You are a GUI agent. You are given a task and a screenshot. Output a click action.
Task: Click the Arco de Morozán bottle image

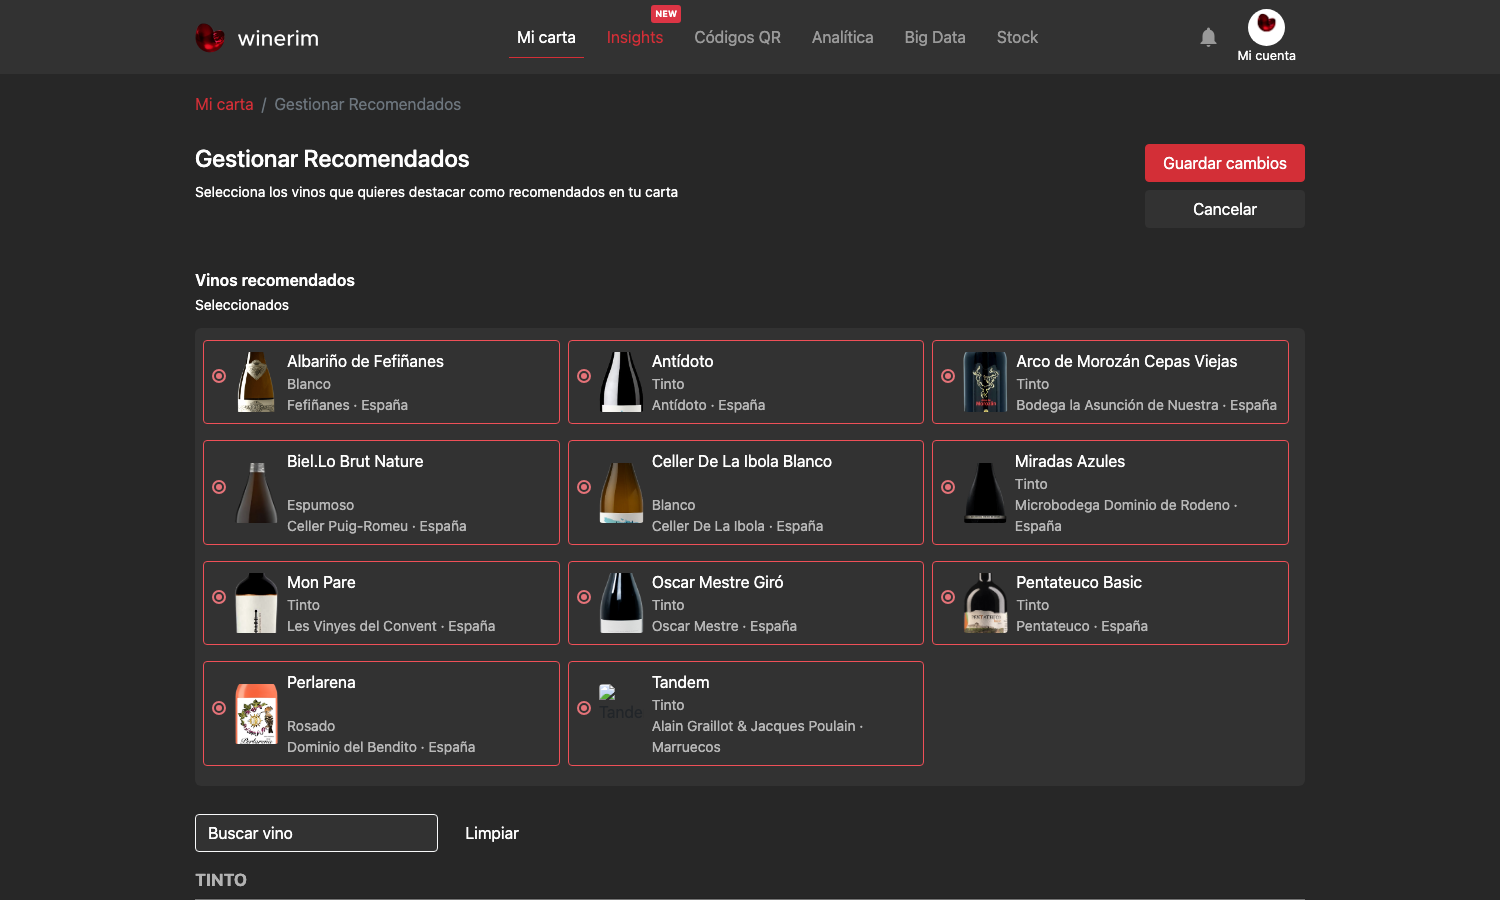[985, 382]
